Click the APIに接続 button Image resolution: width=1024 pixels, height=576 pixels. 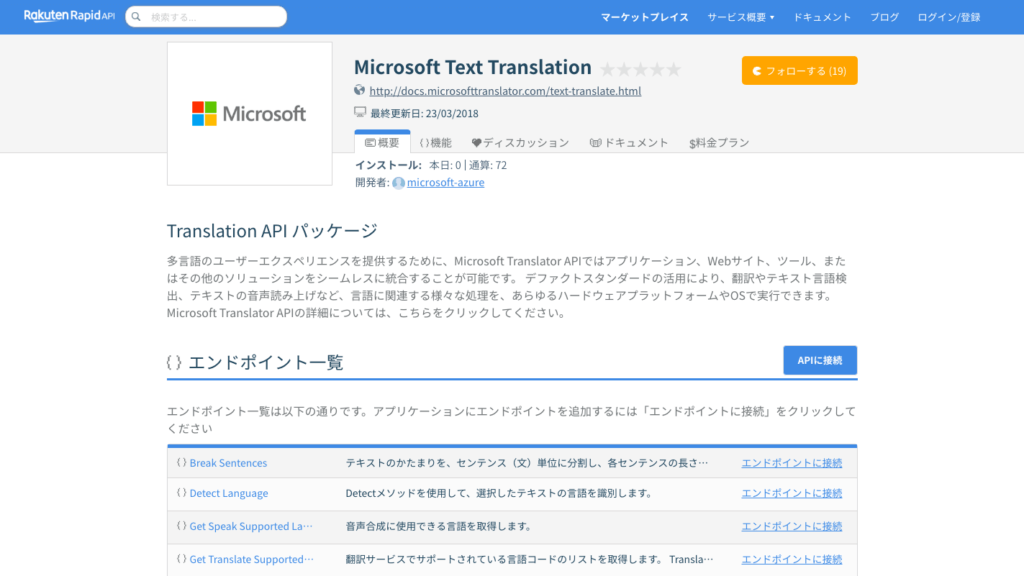820,360
